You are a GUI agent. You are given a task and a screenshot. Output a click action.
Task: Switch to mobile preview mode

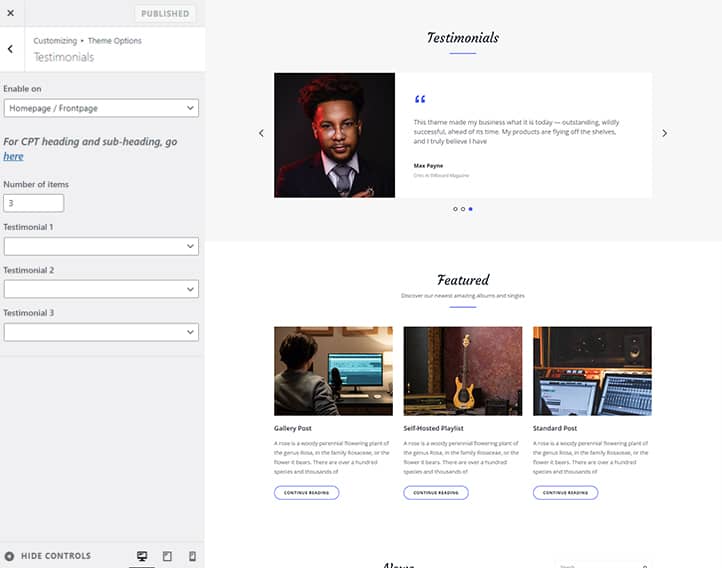(192, 556)
